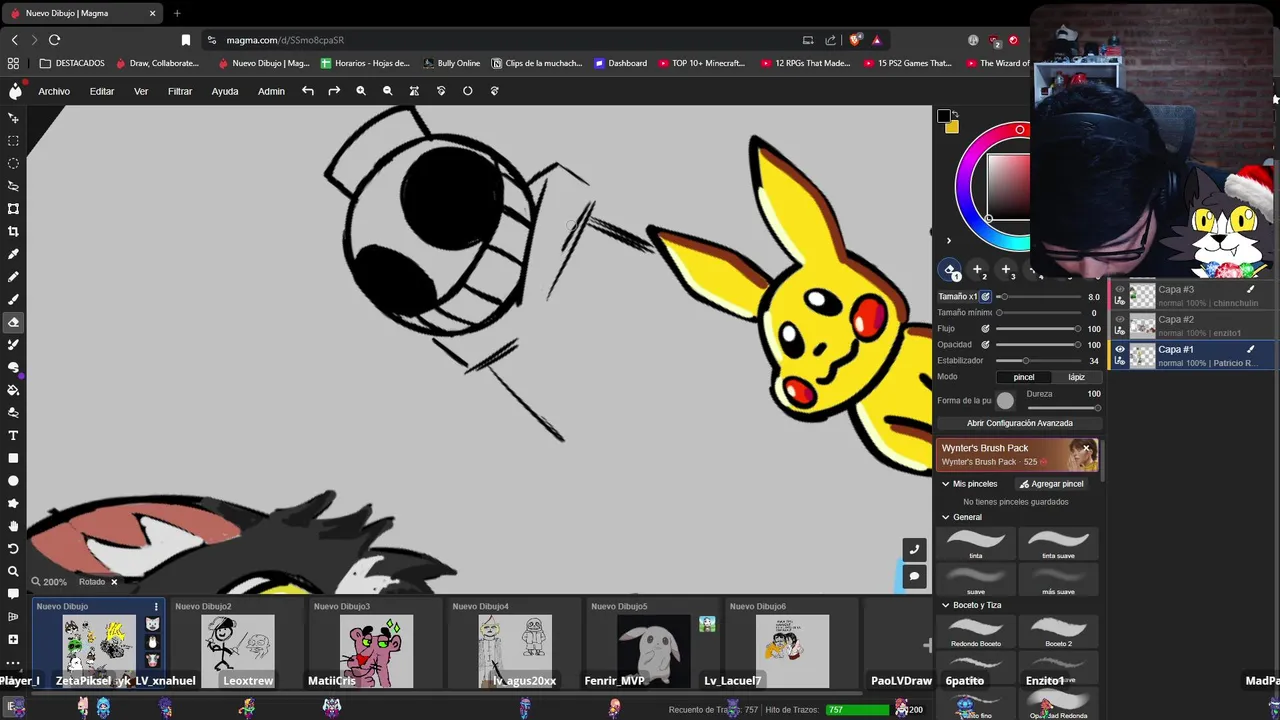Image resolution: width=1280 pixels, height=720 pixels.
Task: Select the paint bucket fill tool
Action: click(13, 390)
